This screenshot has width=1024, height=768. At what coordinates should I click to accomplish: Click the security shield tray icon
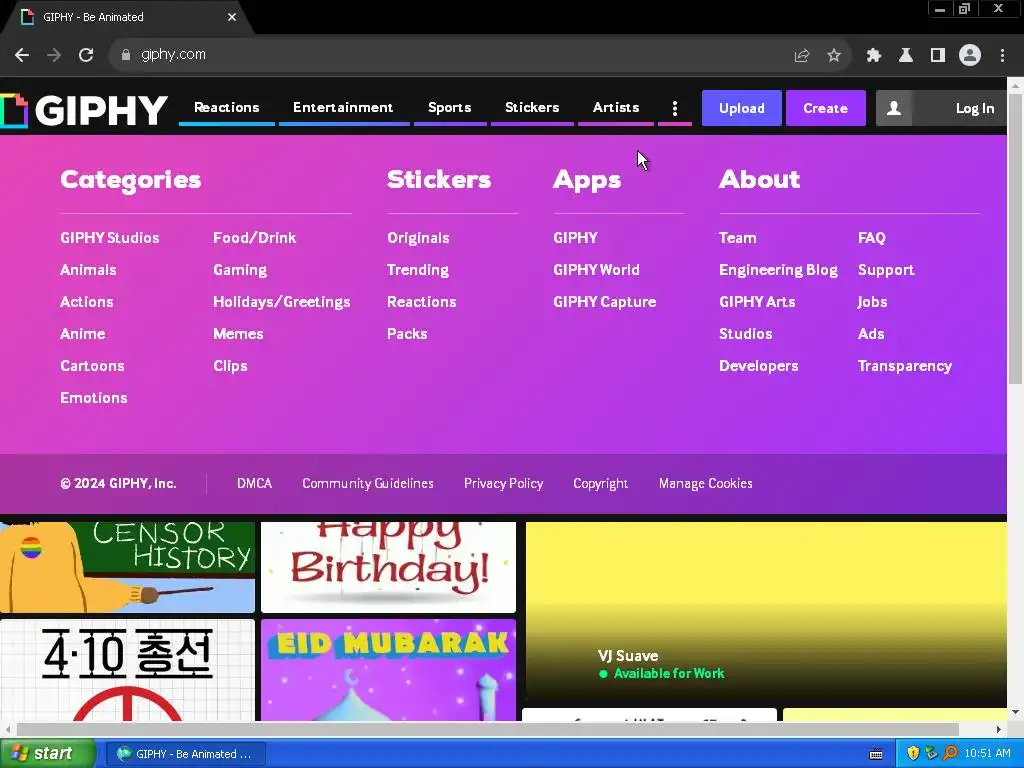tap(913, 754)
